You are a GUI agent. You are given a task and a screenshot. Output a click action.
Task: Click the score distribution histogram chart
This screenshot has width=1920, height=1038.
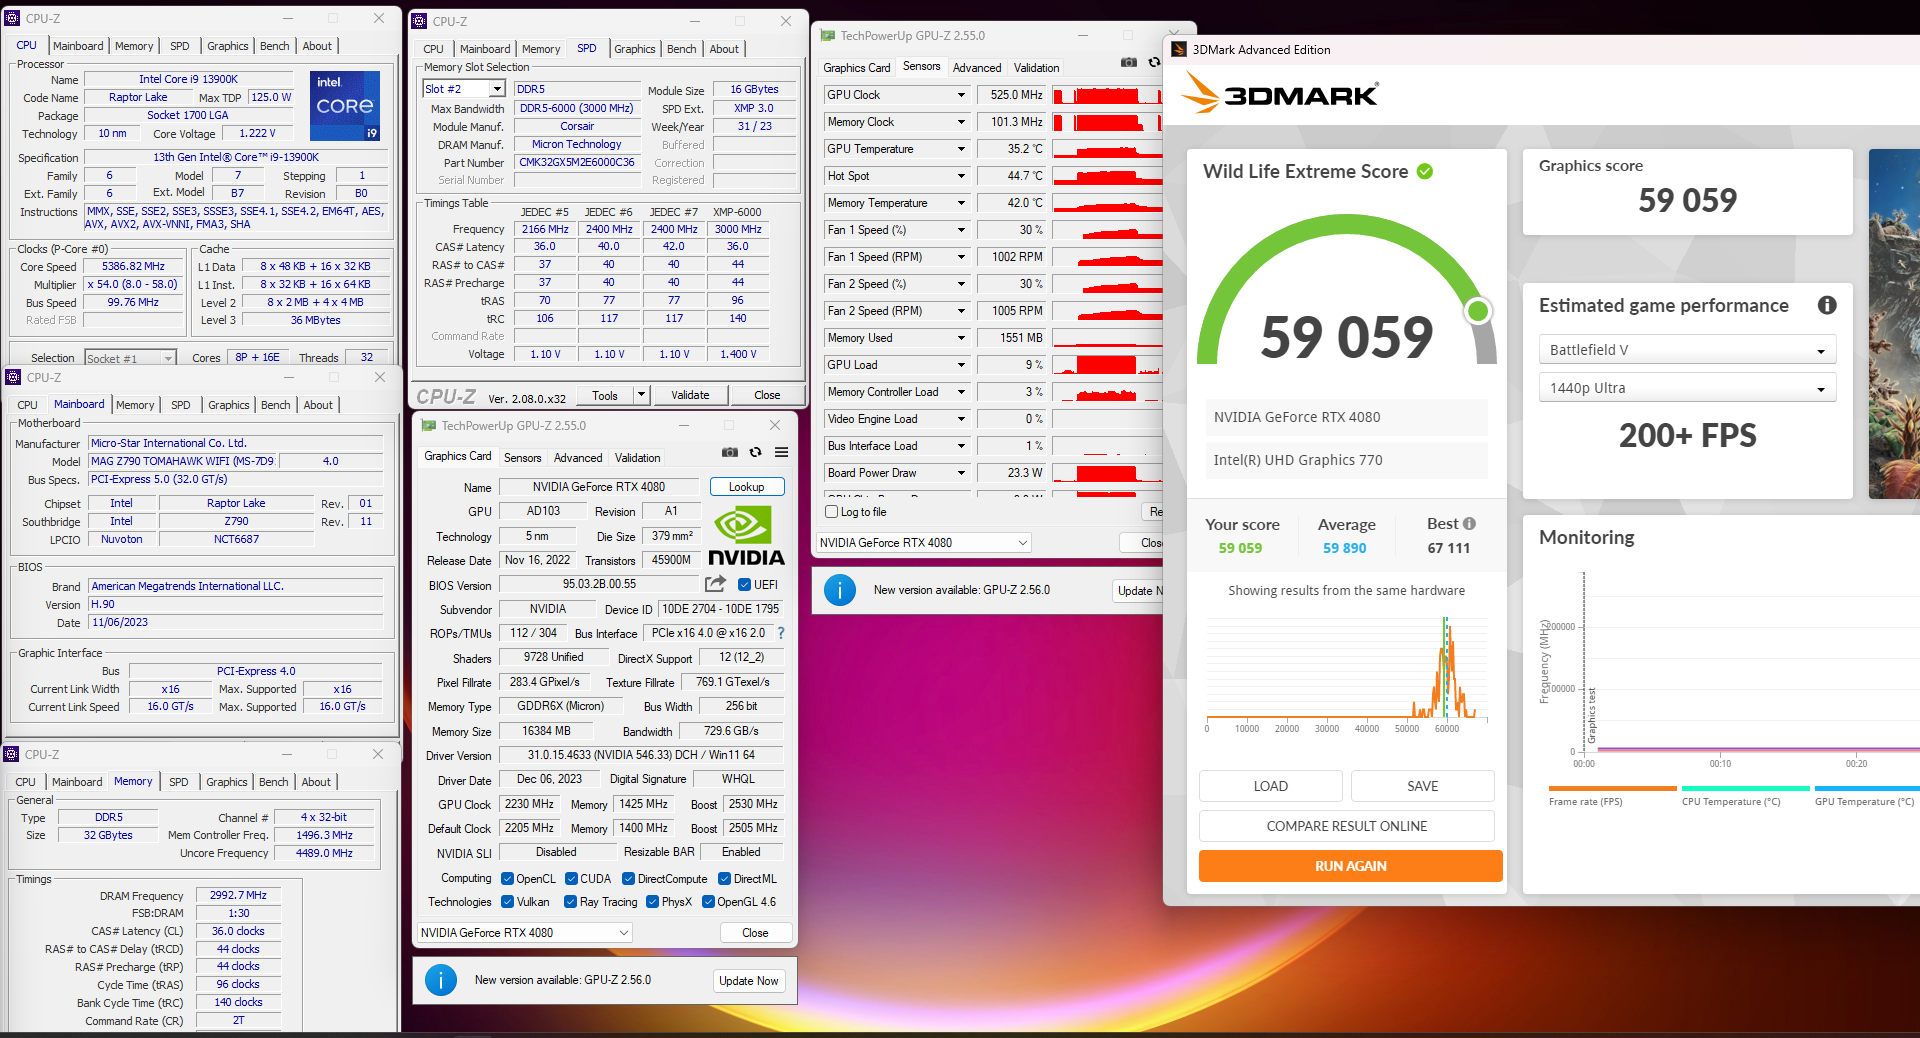pos(1347,673)
